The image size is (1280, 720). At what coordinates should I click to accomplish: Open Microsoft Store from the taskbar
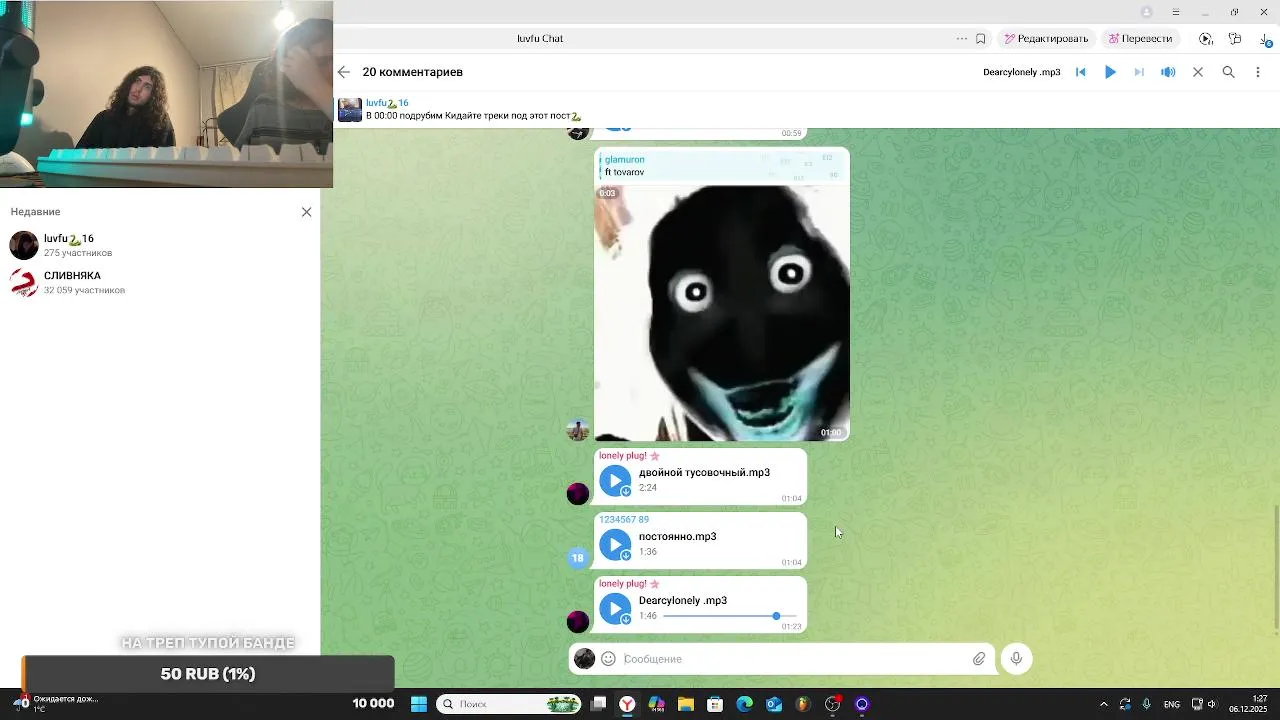pos(715,704)
